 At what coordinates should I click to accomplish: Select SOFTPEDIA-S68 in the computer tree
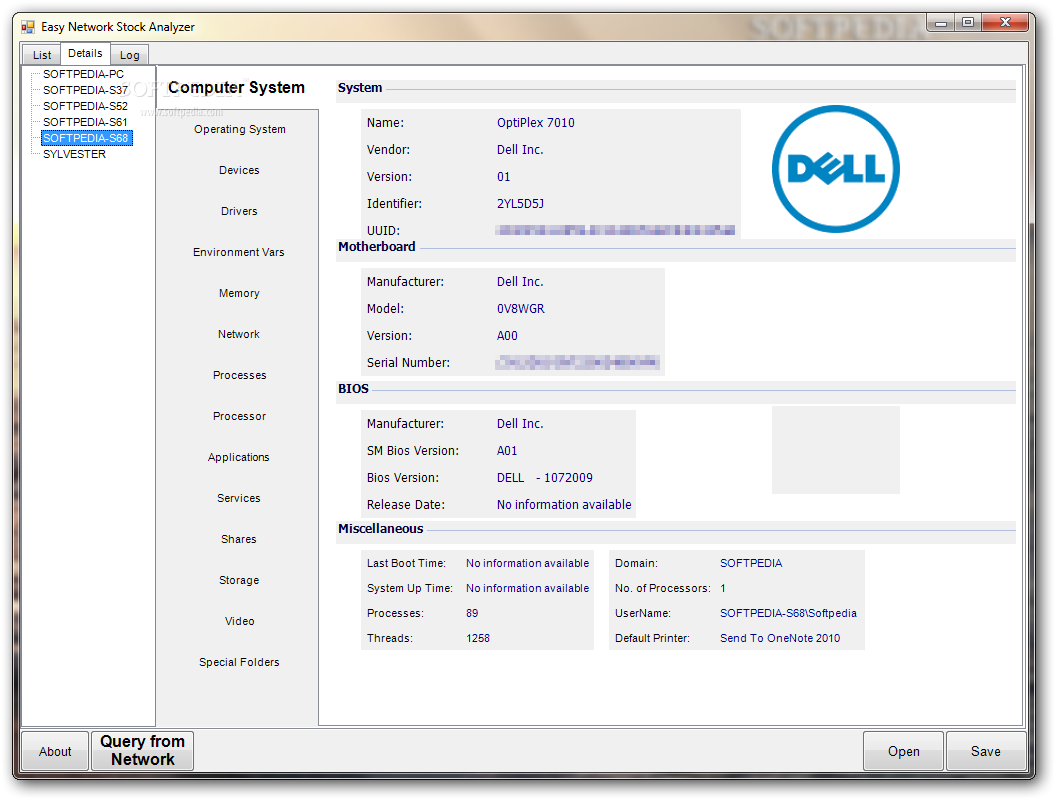pyautogui.click(x=86, y=138)
